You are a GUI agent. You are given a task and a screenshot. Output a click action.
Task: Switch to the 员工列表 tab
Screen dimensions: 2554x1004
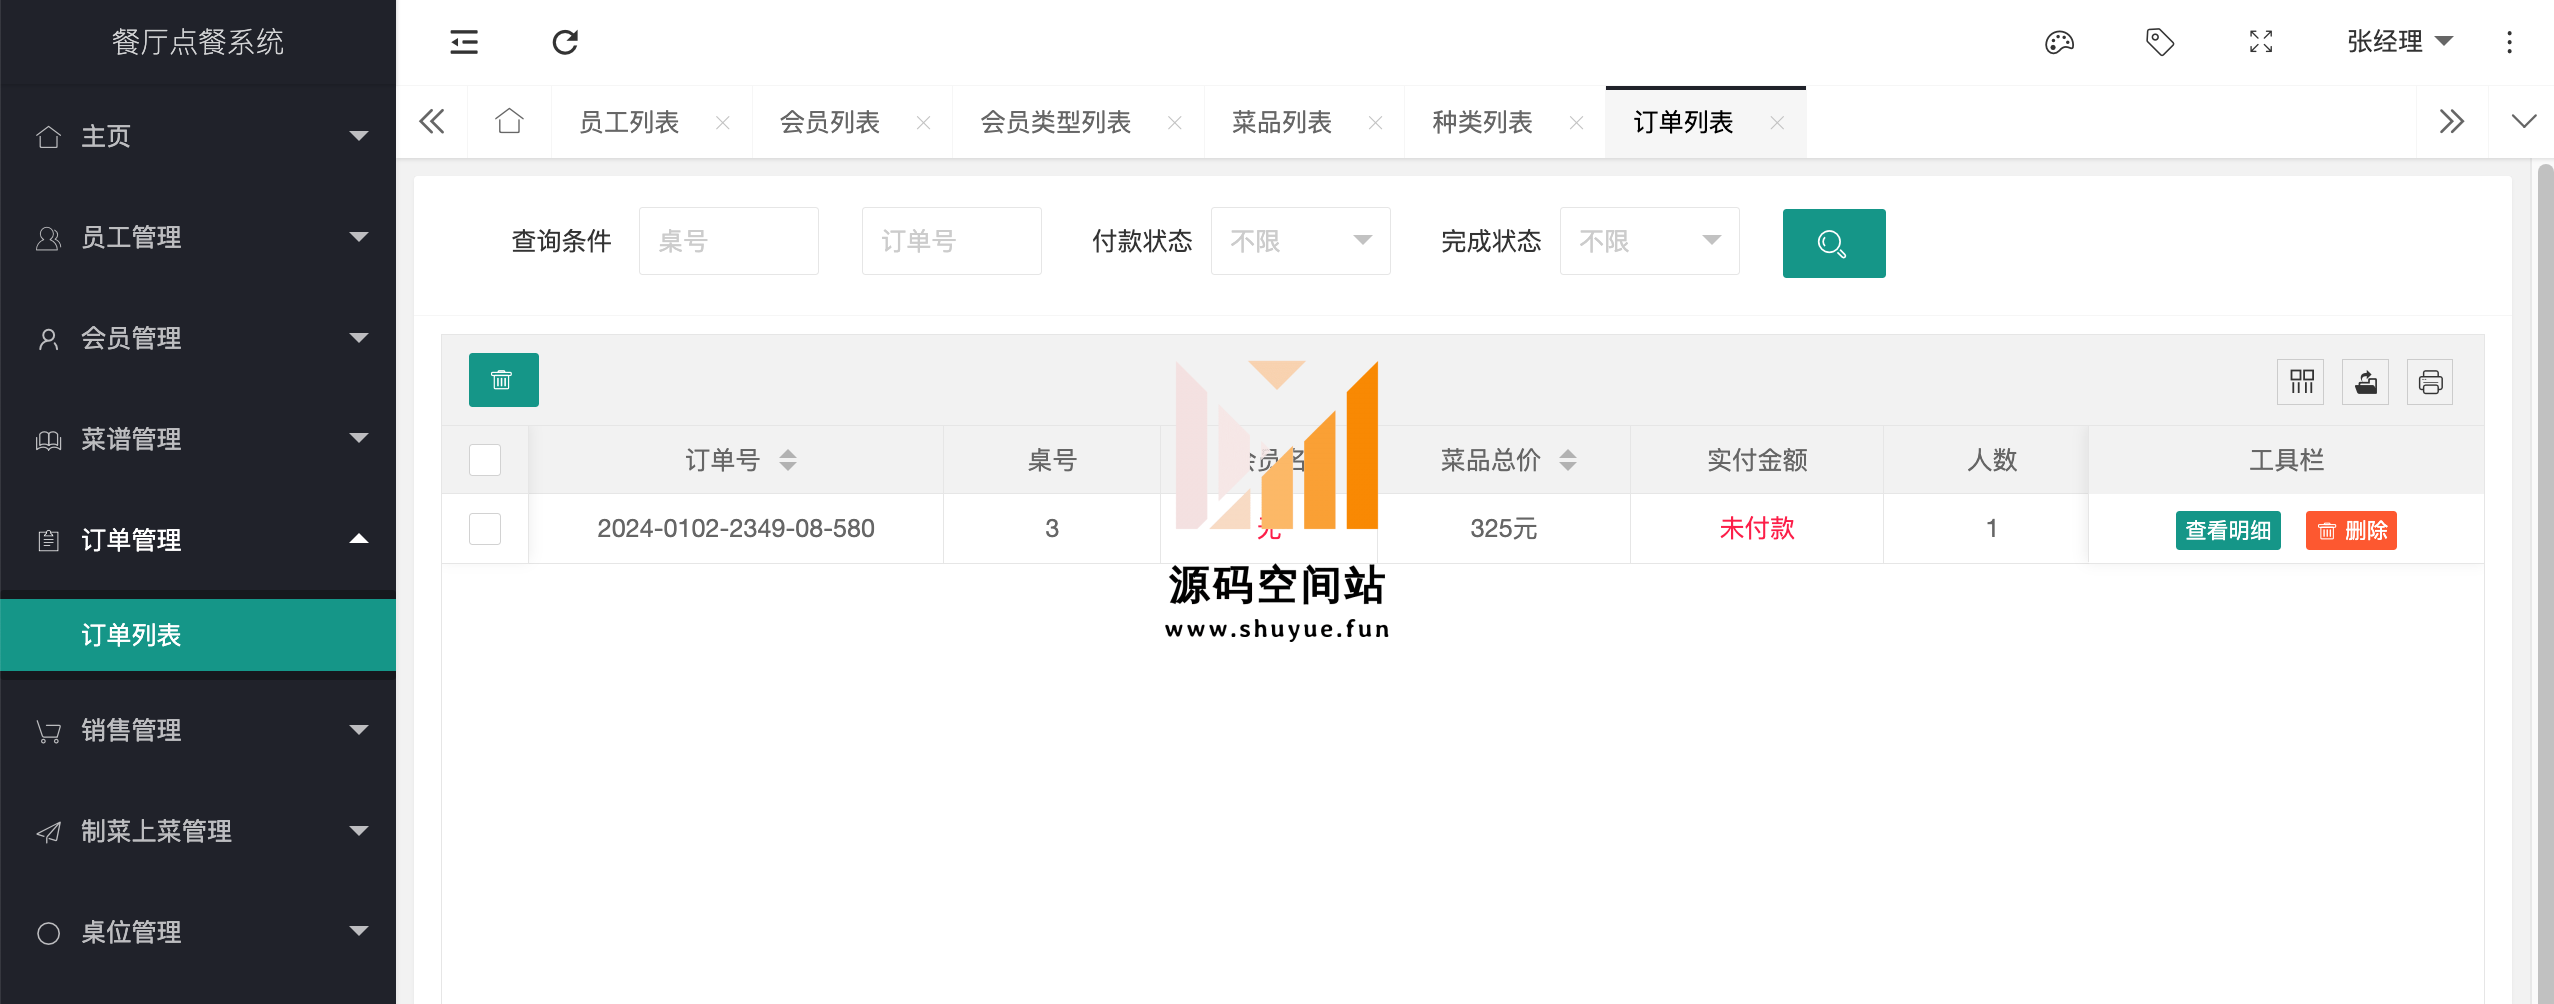(x=629, y=123)
